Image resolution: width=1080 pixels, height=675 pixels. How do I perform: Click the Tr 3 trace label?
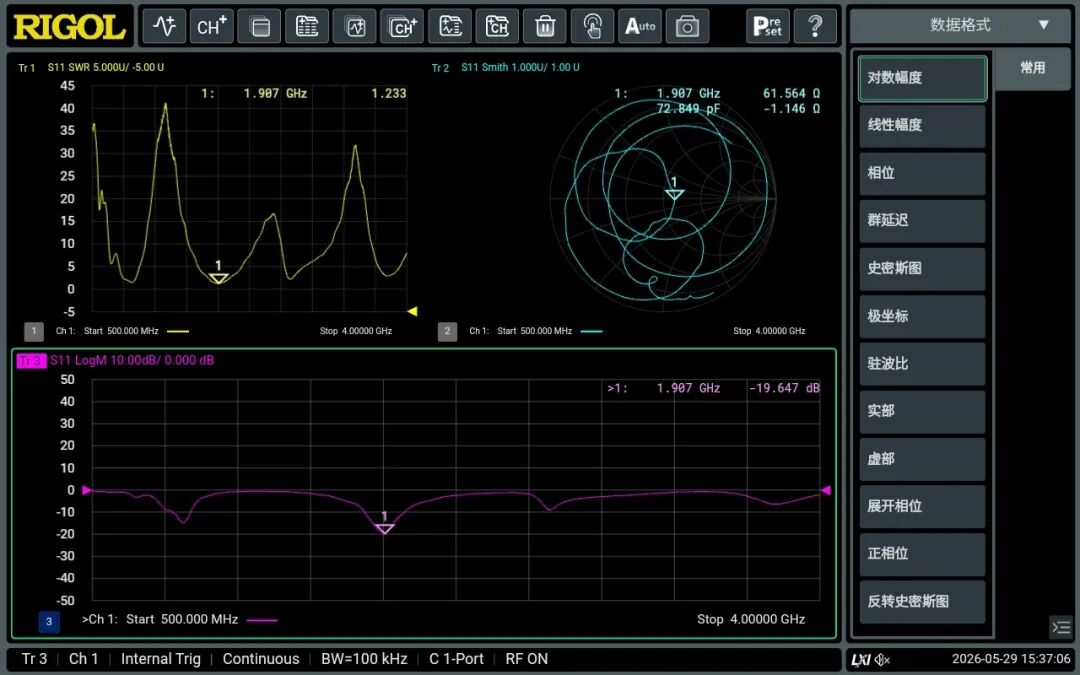click(31, 360)
